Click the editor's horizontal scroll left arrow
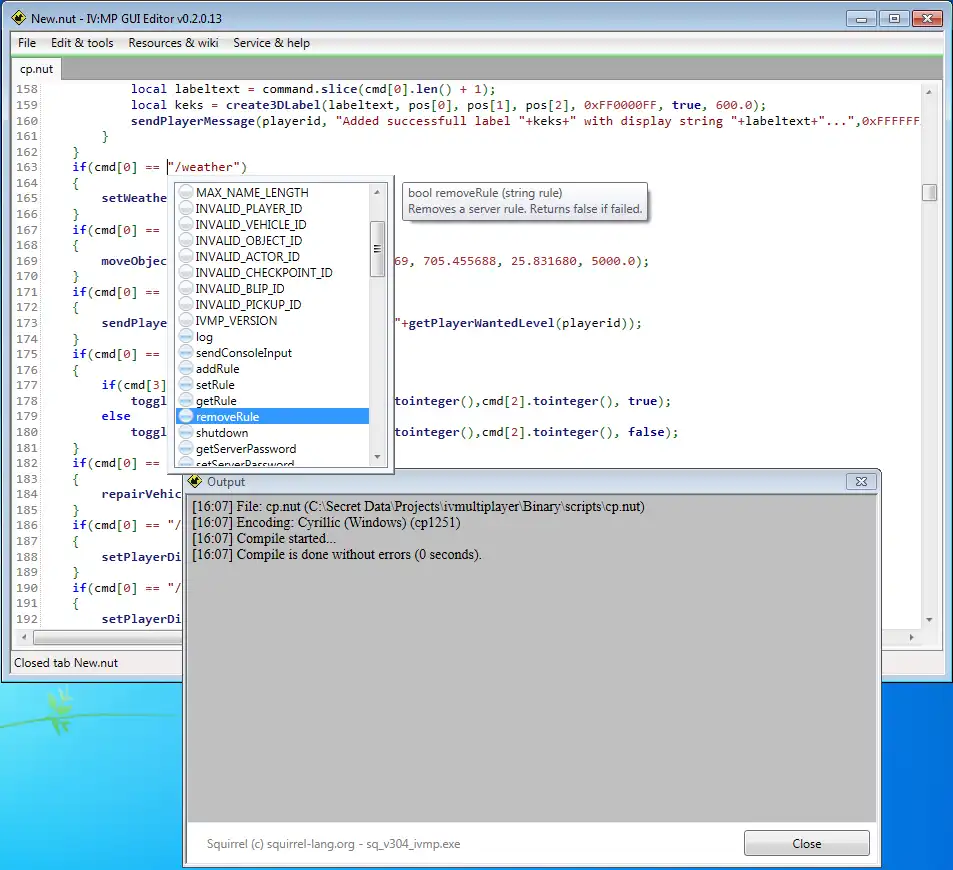The height and width of the screenshot is (870, 953). coord(24,637)
